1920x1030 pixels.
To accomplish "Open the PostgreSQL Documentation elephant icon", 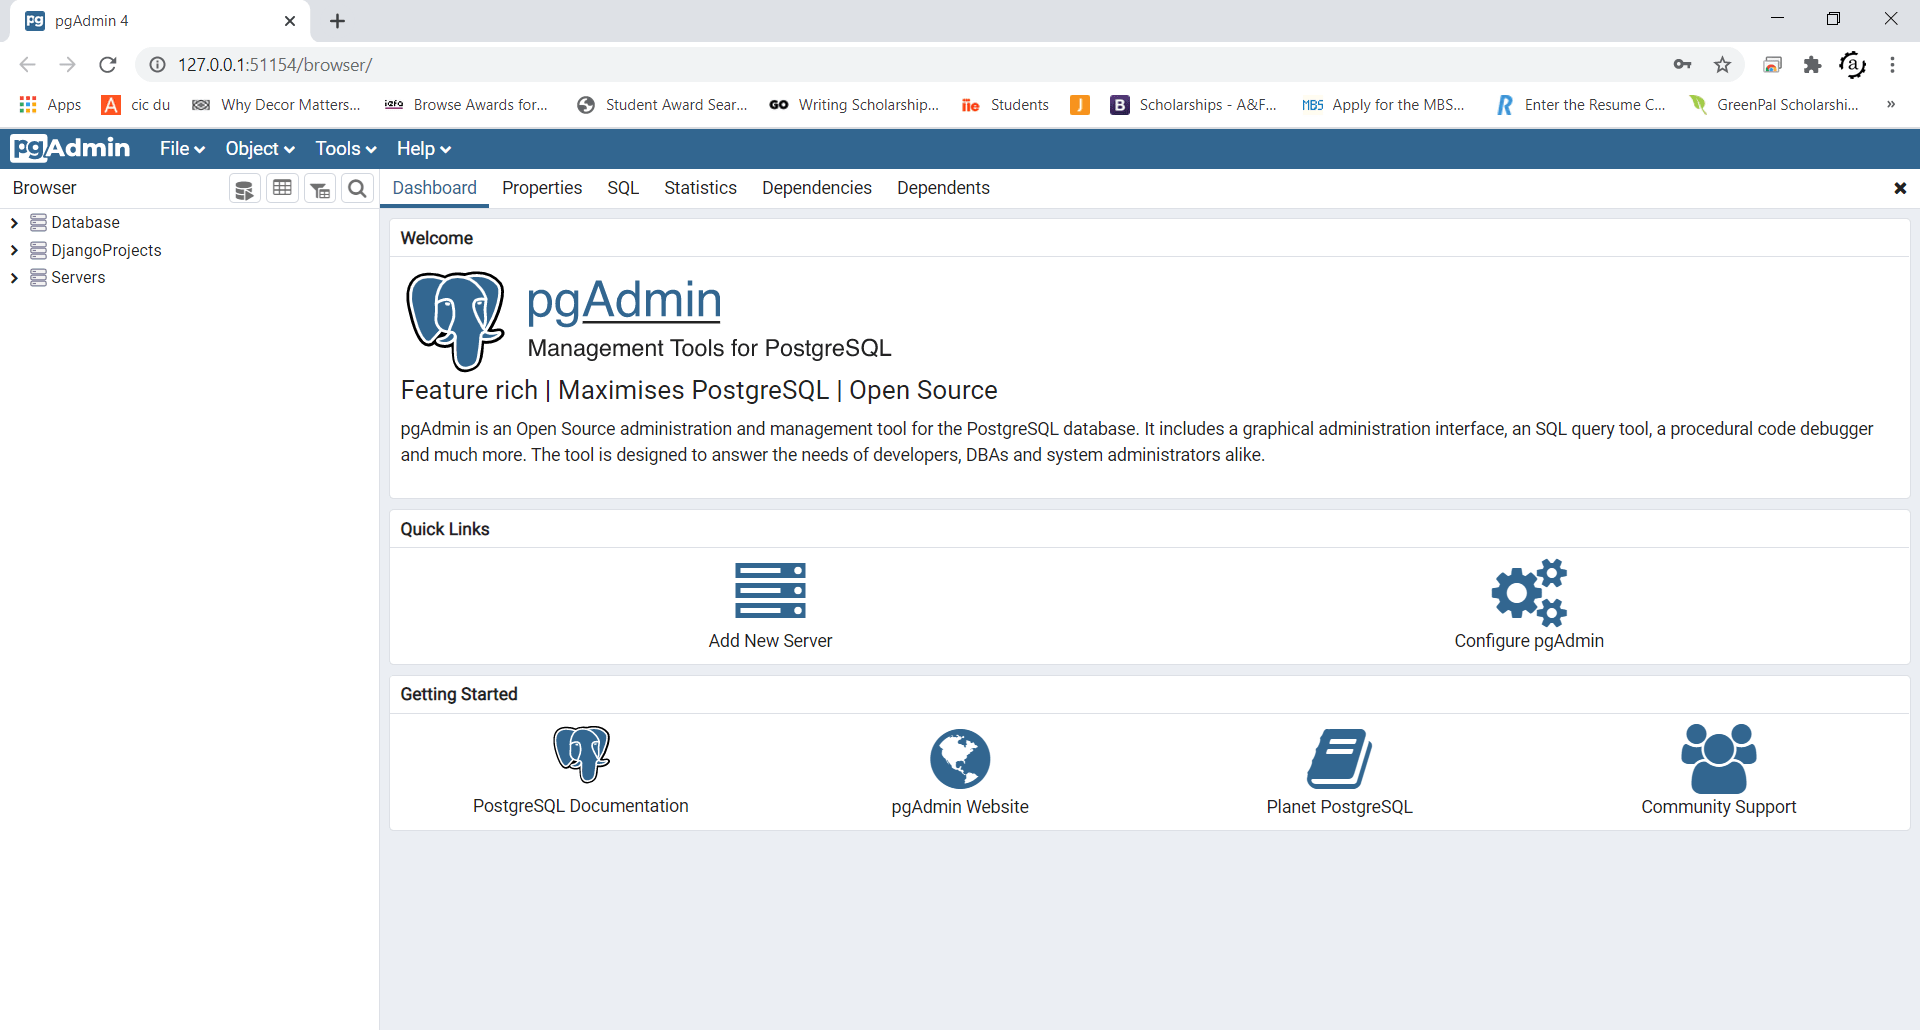I will 581,754.
